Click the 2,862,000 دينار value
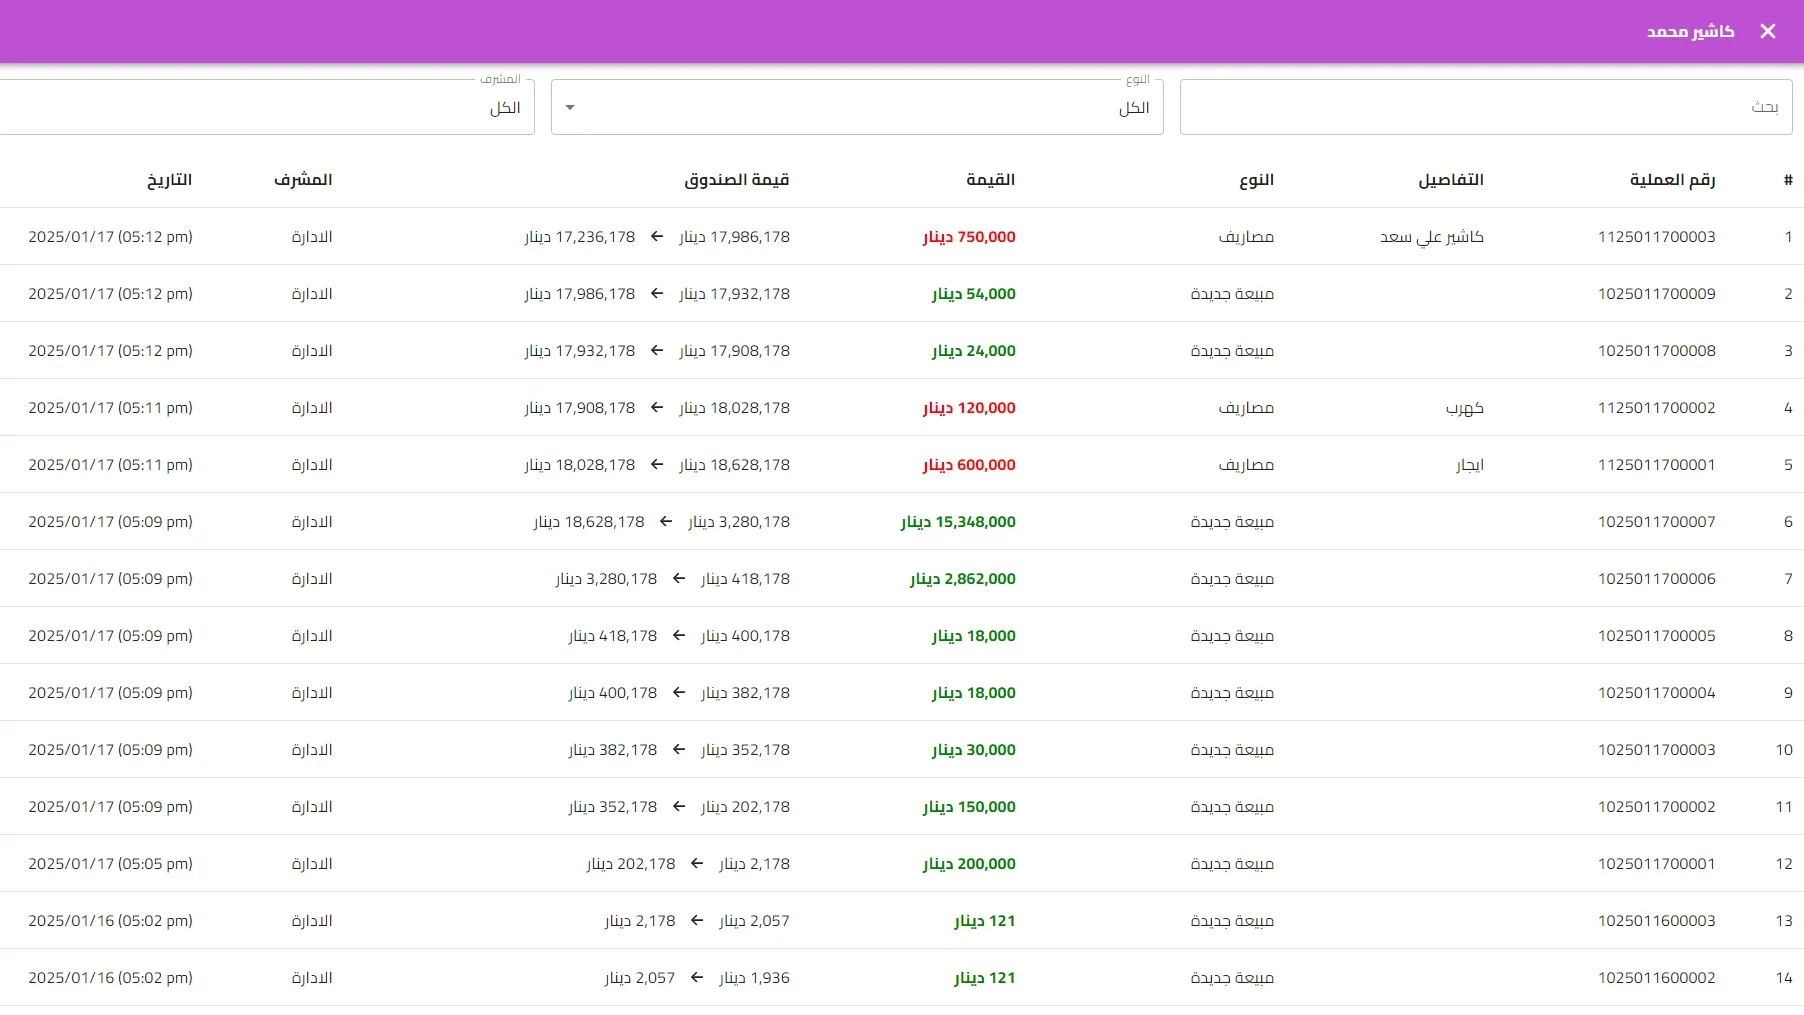Screen dimensions: 1804x1015 click(x=963, y=579)
